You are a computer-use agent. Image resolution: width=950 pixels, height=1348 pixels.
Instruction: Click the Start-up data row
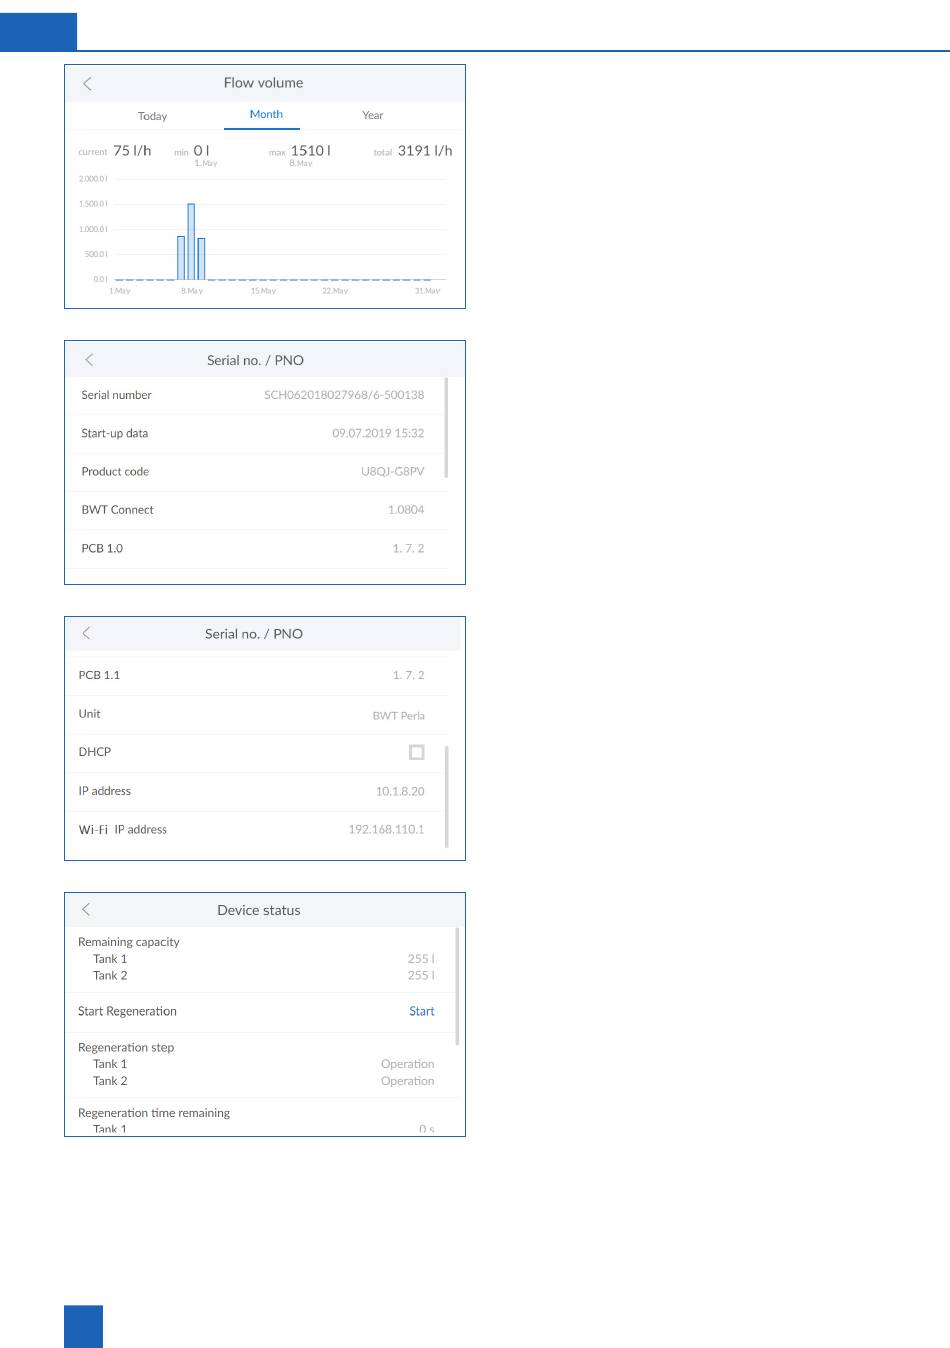pos(253,434)
